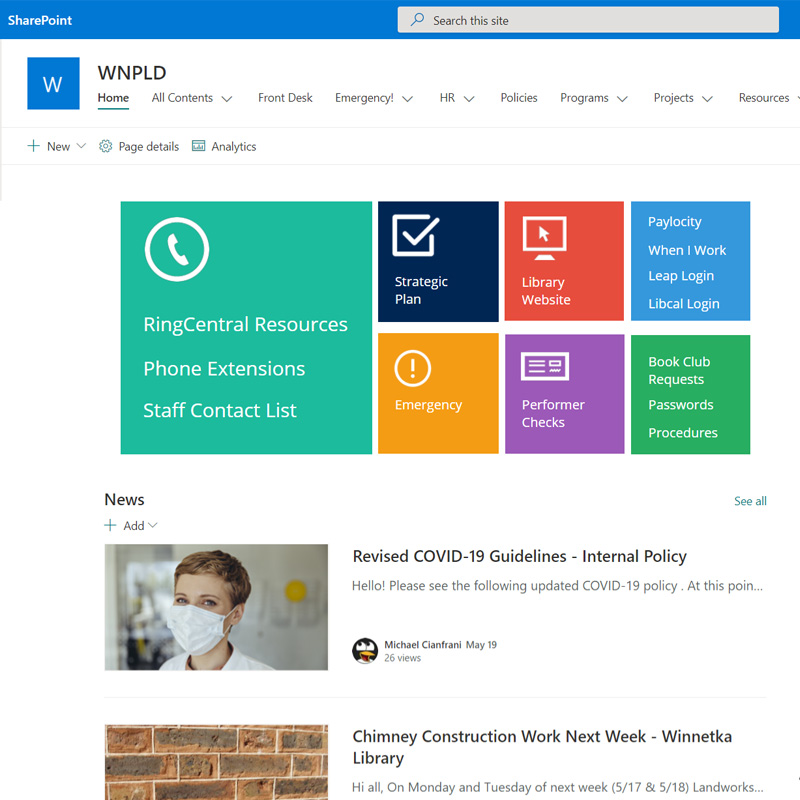Select the Policies navigation item

[x=519, y=98]
